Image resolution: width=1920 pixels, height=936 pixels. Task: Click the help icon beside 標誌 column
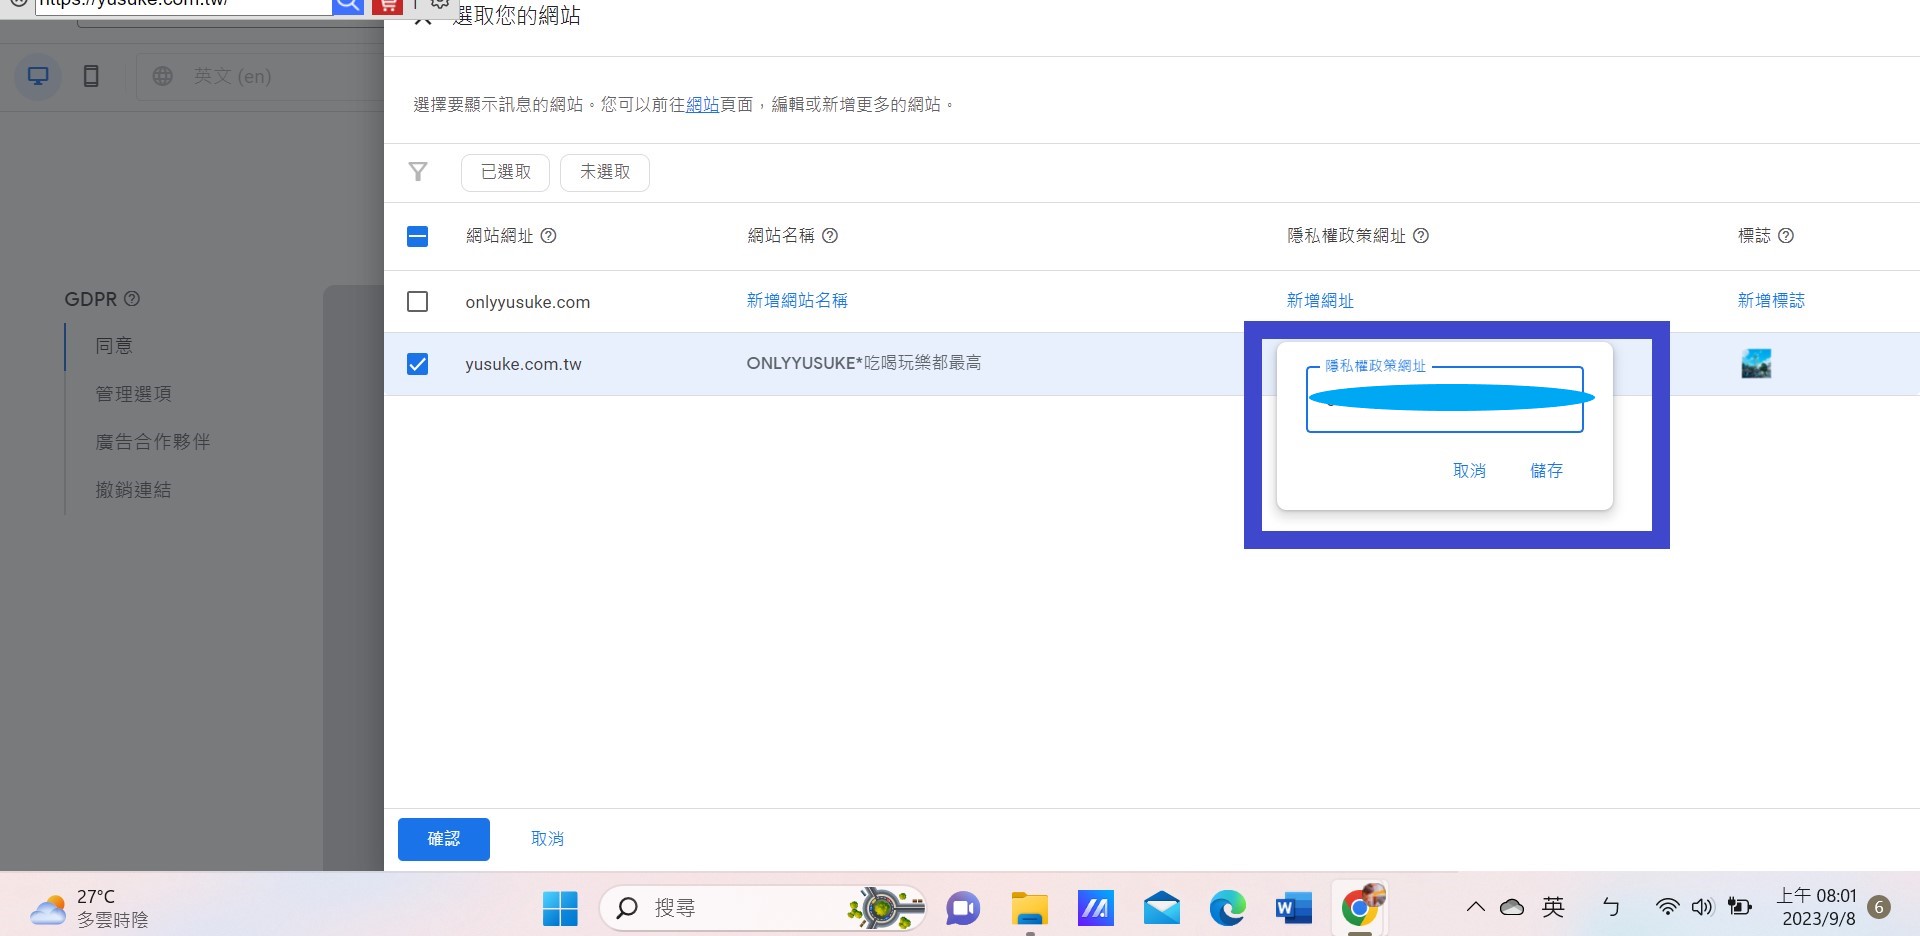click(1788, 236)
